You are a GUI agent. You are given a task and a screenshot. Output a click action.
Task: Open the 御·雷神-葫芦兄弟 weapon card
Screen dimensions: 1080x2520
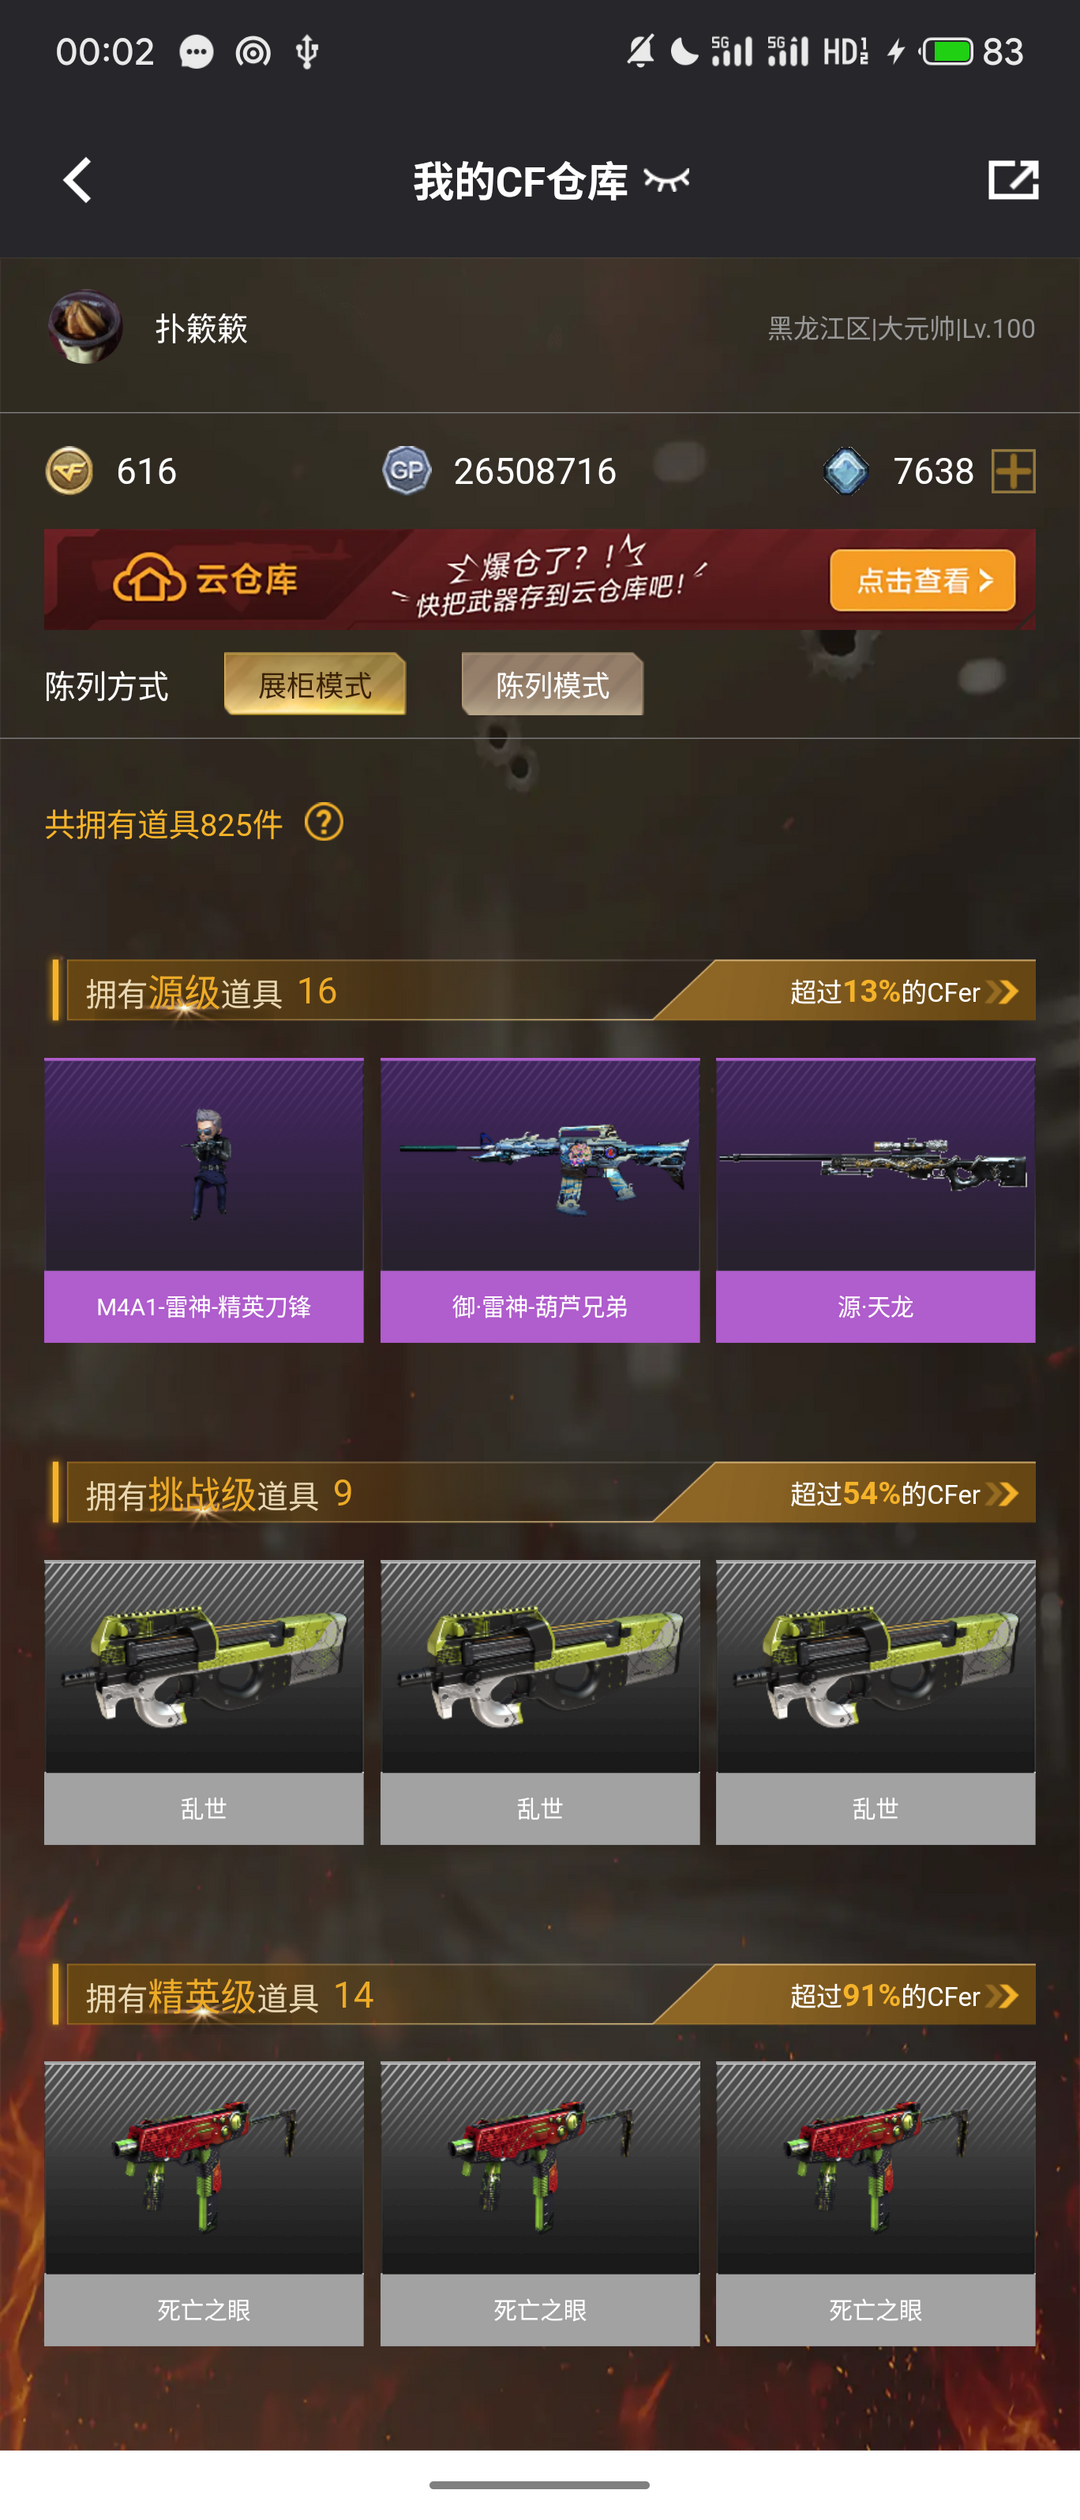point(540,1200)
